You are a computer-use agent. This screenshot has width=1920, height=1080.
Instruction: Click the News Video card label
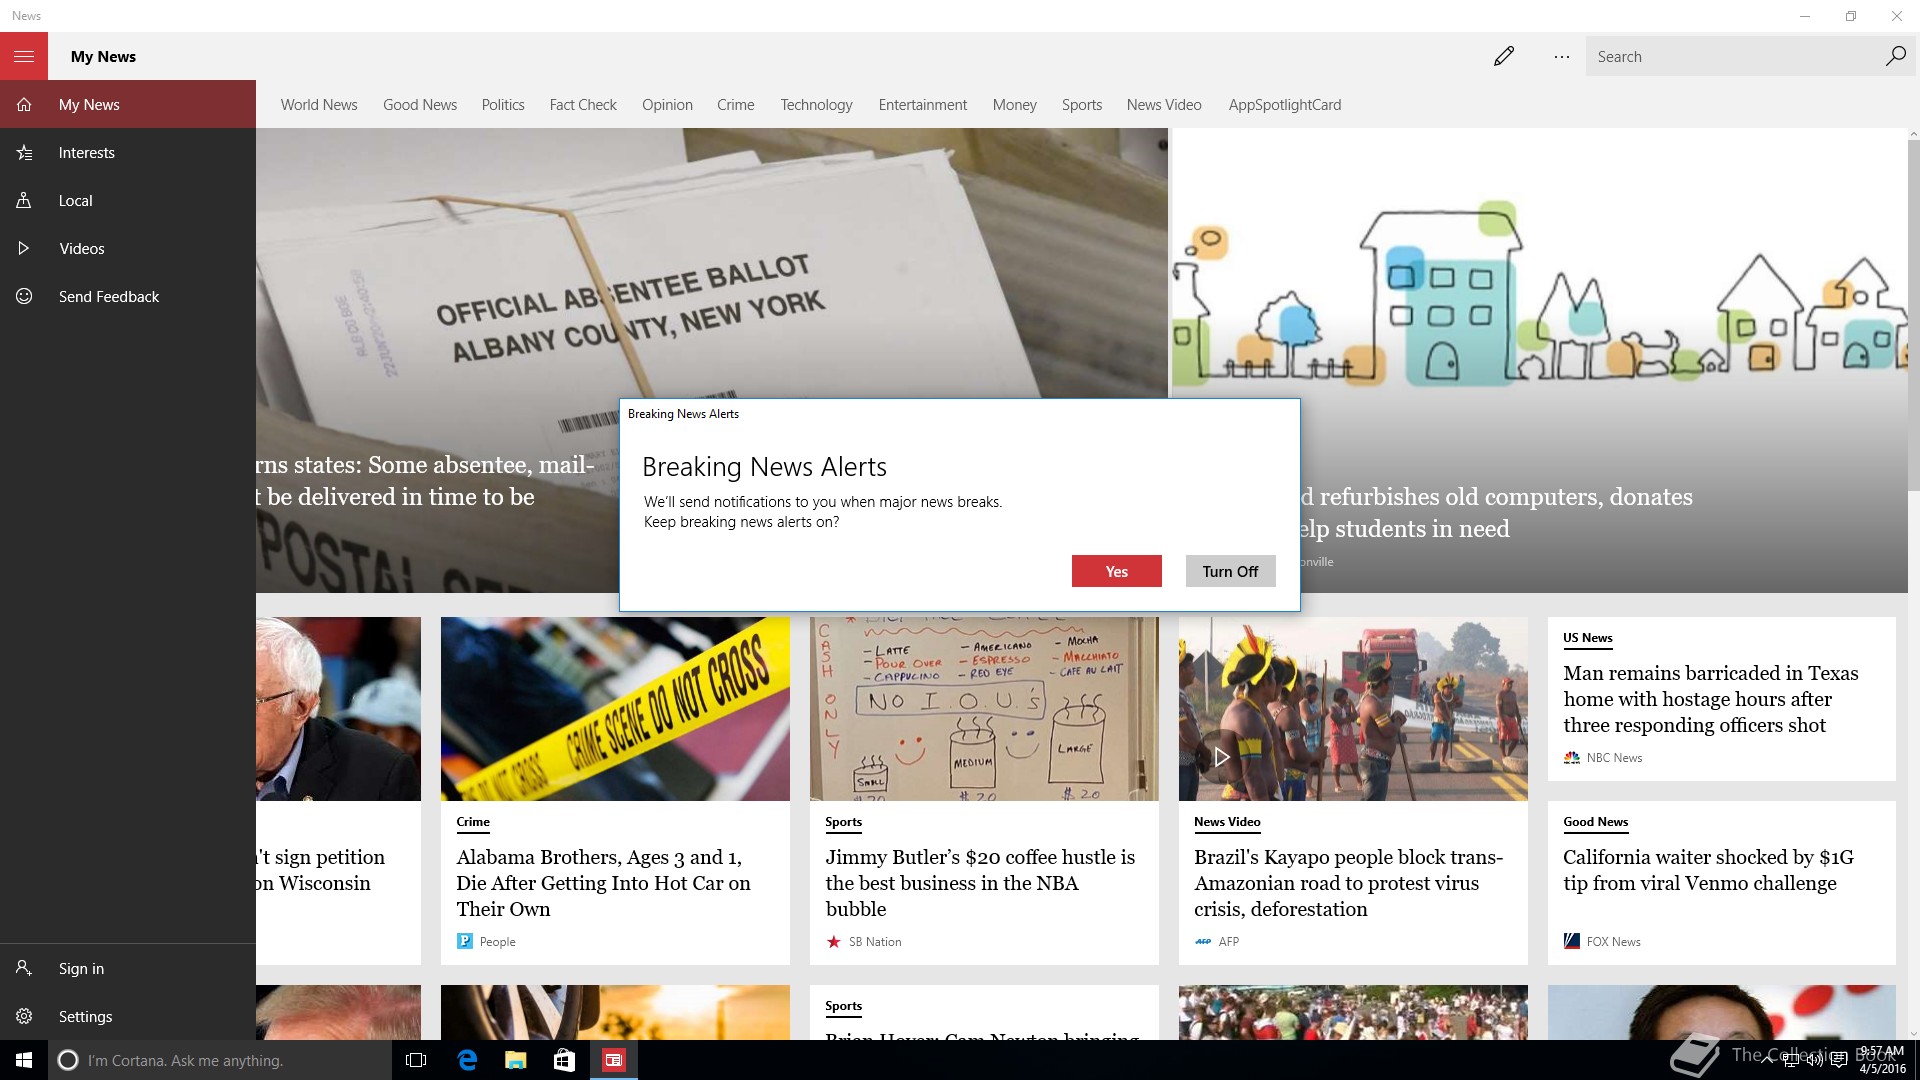tap(1227, 822)
